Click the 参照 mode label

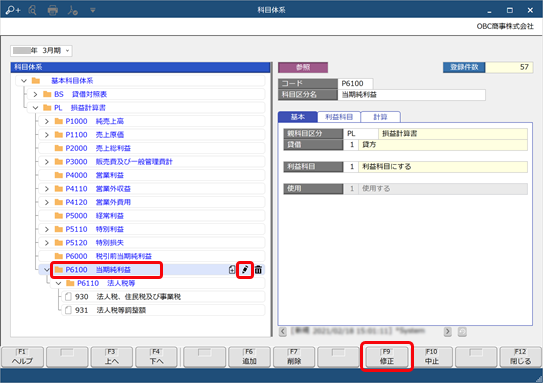[x=303, y=67]
